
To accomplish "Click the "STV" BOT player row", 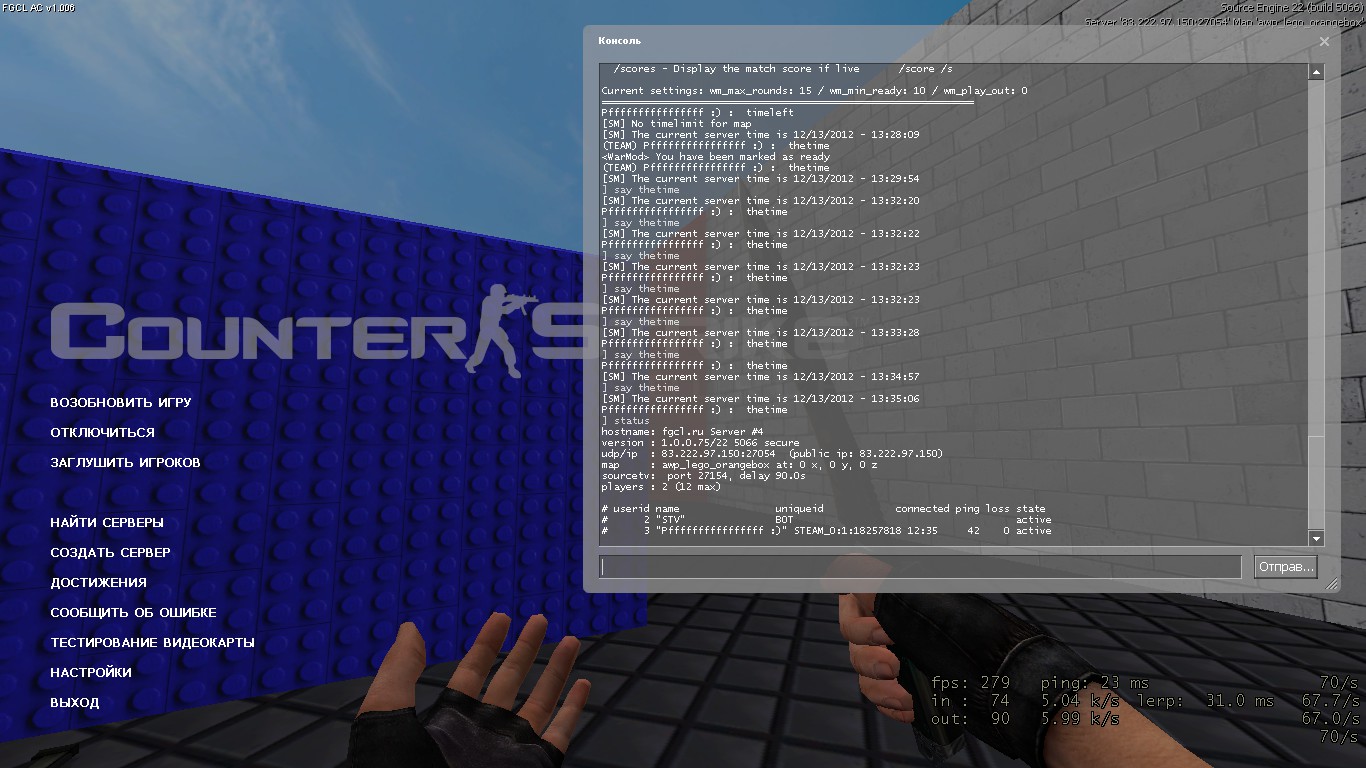I will click(826, 520).
